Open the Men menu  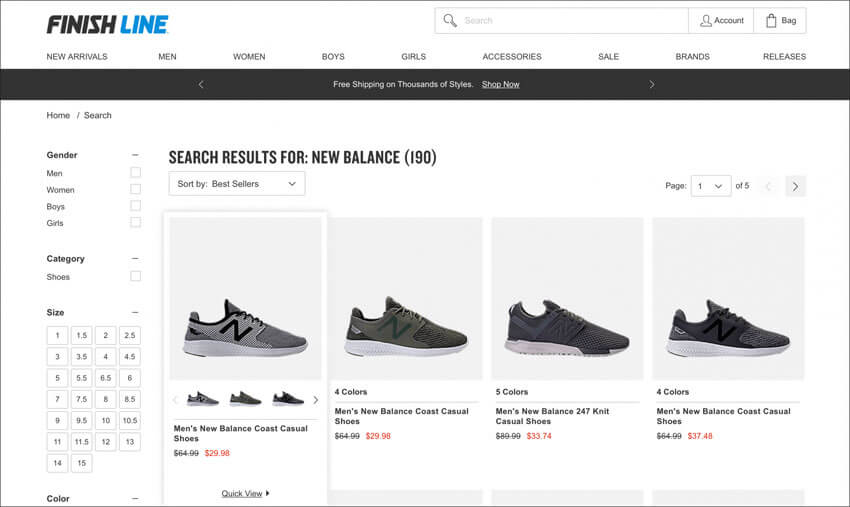(x=168, y=56)
